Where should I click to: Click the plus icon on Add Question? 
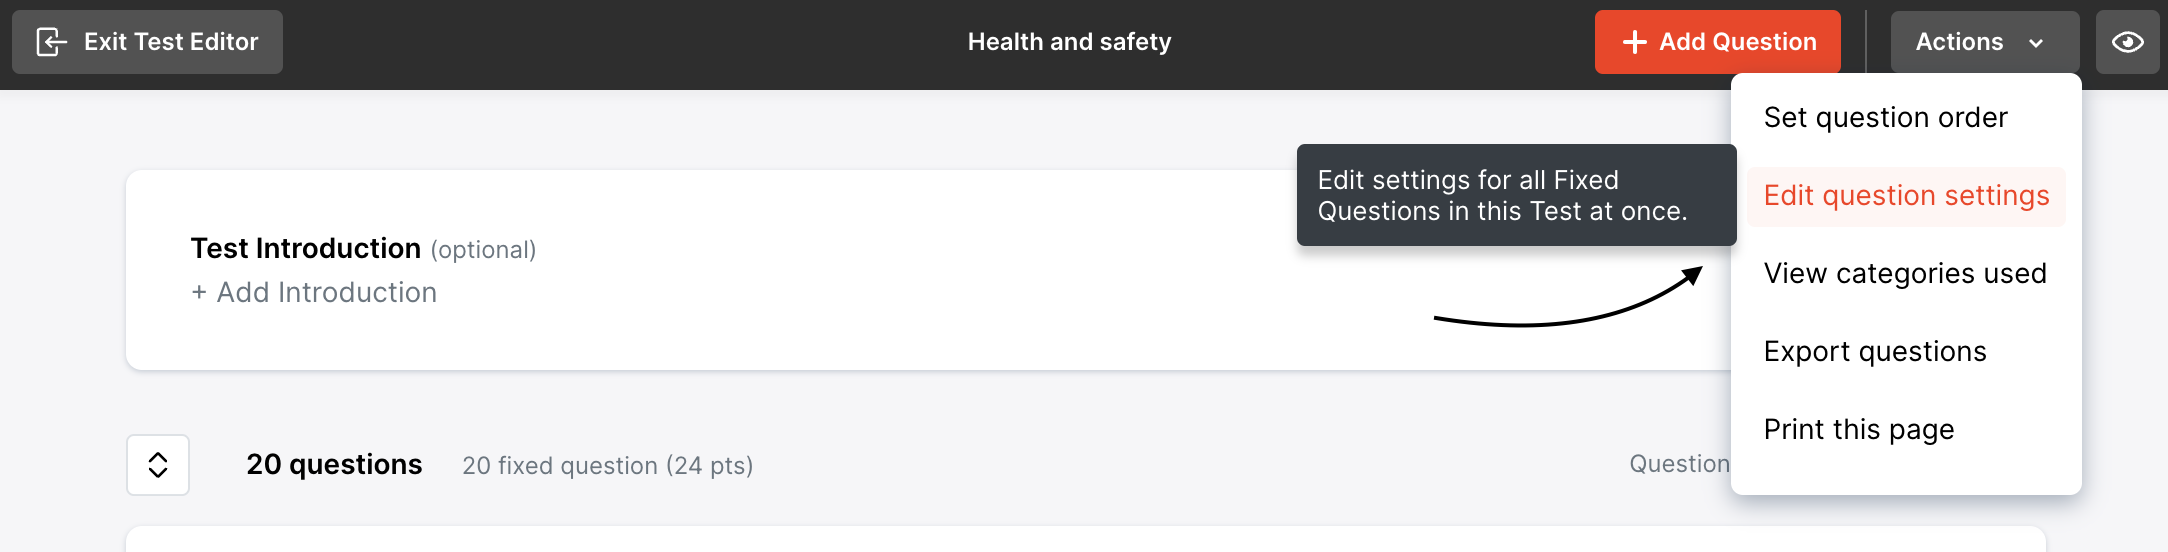point(1634,42)
